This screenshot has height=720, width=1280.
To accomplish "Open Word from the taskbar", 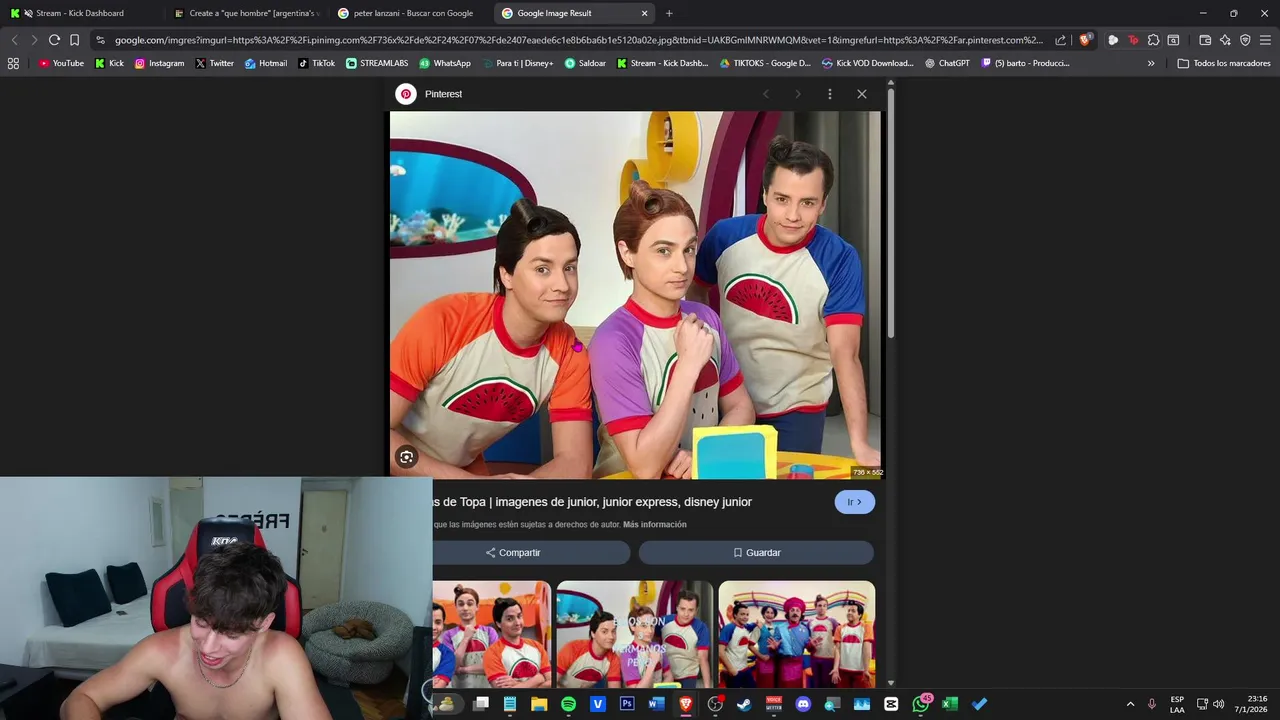I will [x=656, y=704].
